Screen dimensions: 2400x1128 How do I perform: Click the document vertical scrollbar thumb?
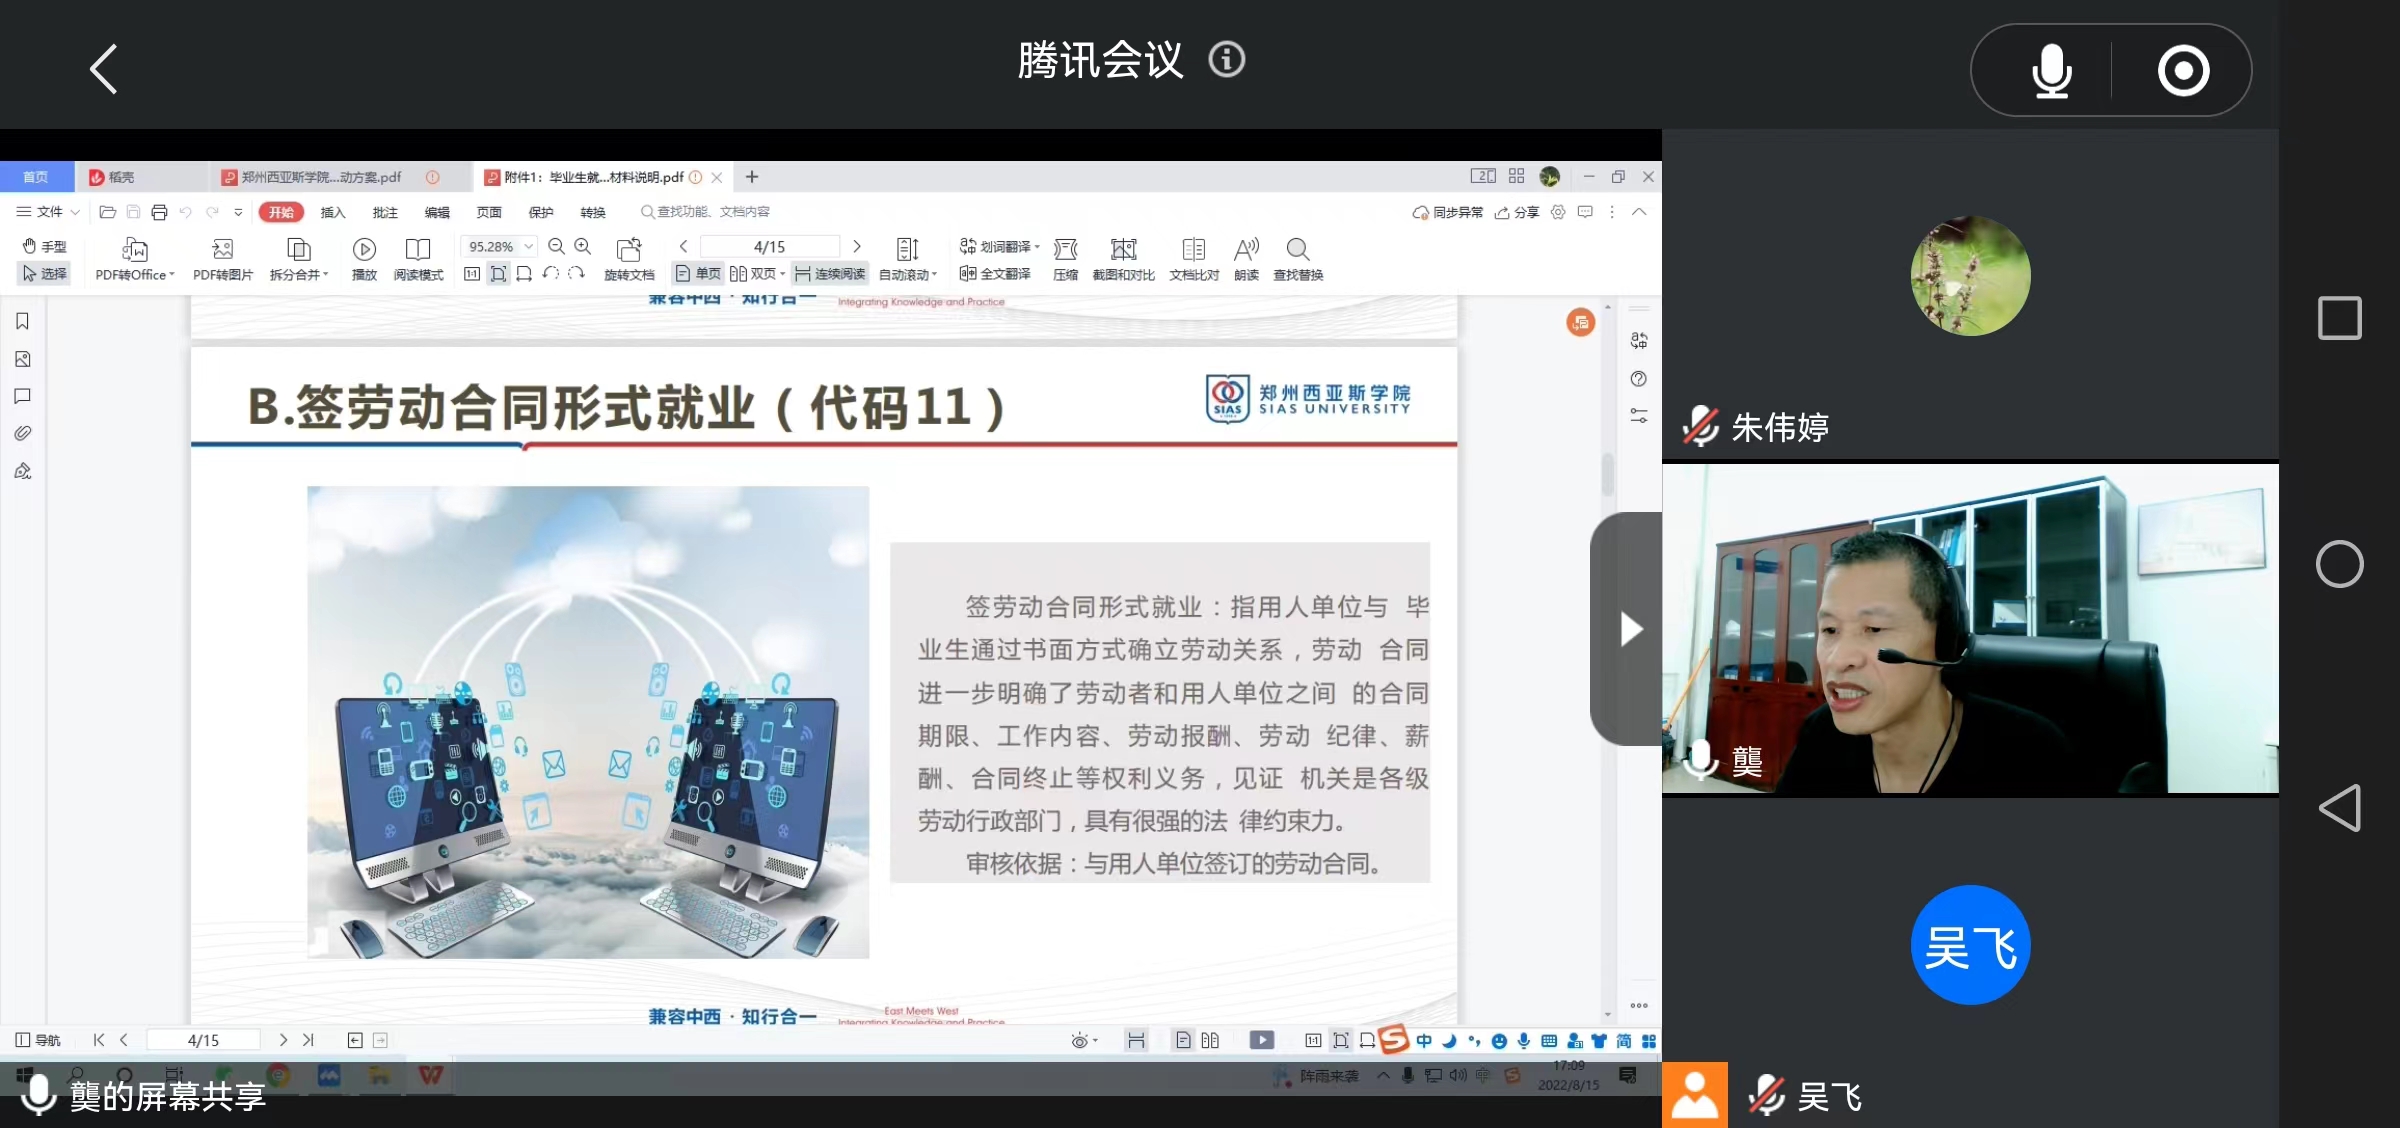coord(1608,474)
